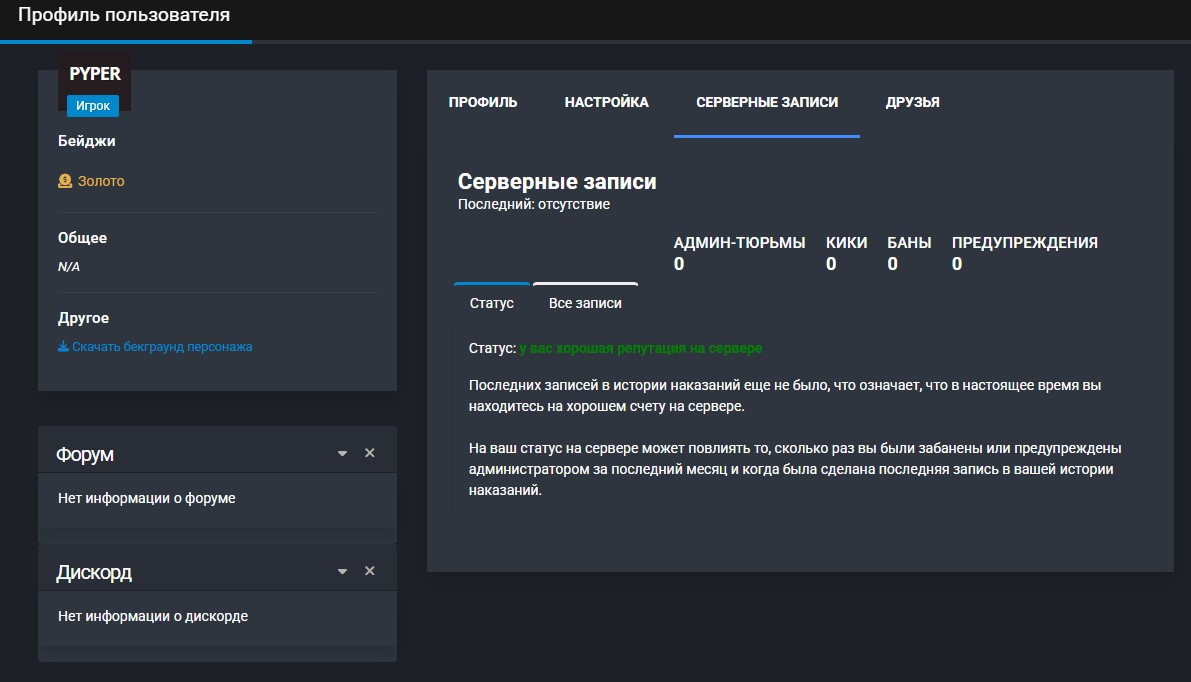Viewport: 1191px width, 682px height.
Task: Click the КИКИ counter
Action: 846,253
